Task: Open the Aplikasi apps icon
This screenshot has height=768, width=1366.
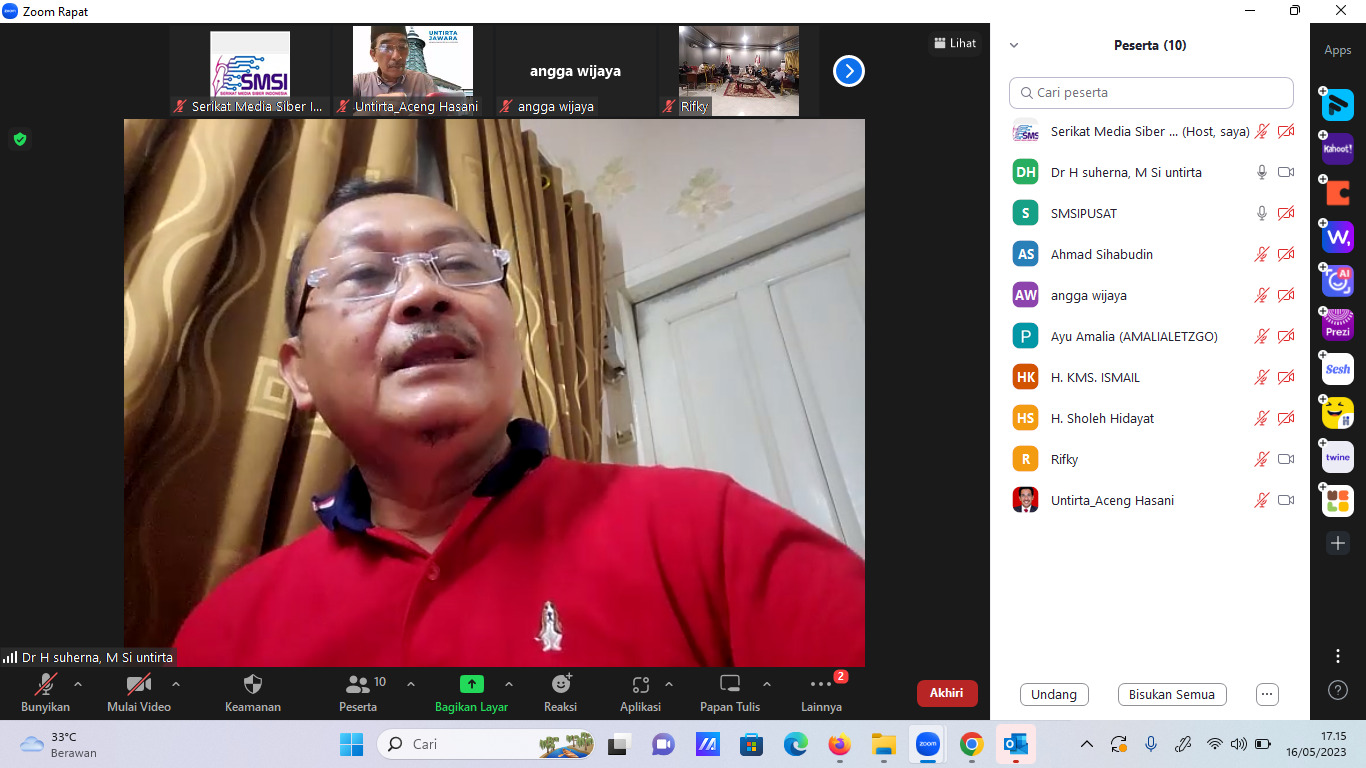Action: coord(641,685)
